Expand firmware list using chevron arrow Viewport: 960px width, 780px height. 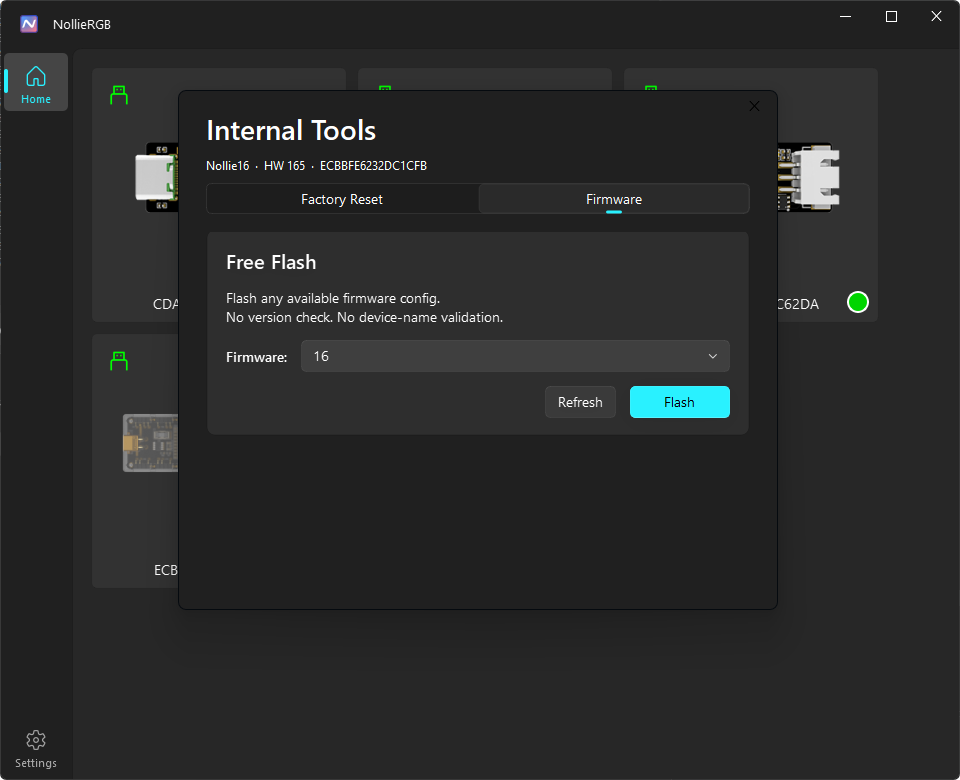pyautogui.click(x=713, y=356)
